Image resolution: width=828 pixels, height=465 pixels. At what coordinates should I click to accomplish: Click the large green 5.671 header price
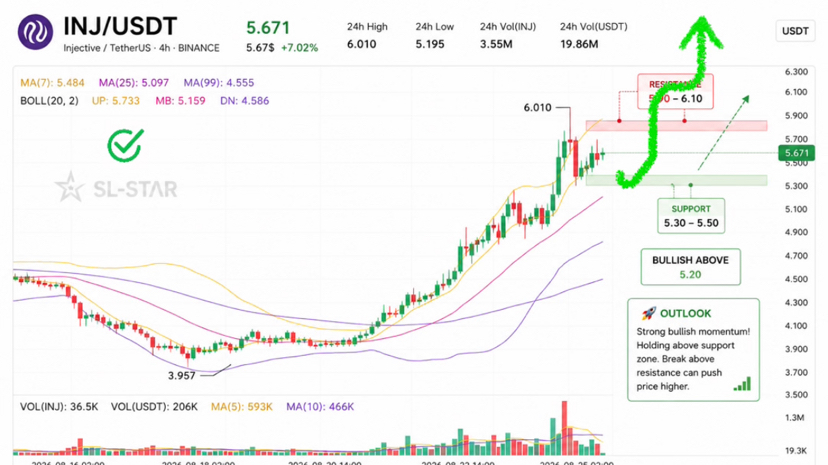268,27
